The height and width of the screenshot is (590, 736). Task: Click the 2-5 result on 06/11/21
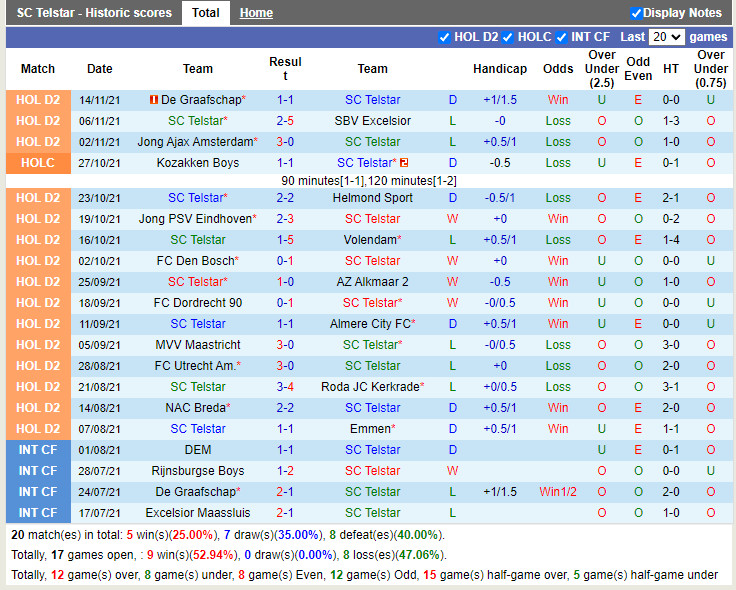coord(285,121)
